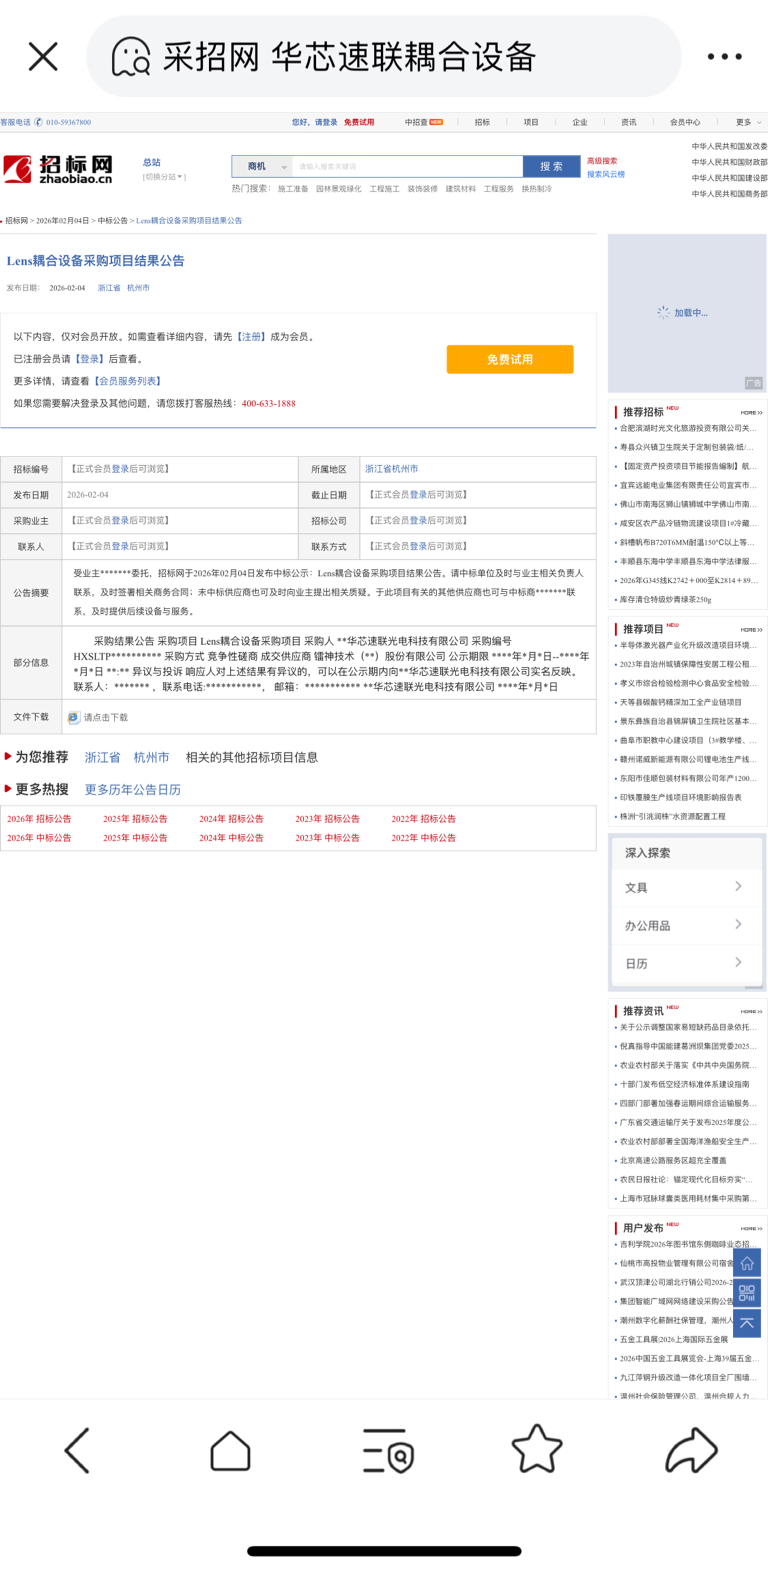Select hot search 装饰装修
Screen dimensions: 768x1573
(423, 188)
